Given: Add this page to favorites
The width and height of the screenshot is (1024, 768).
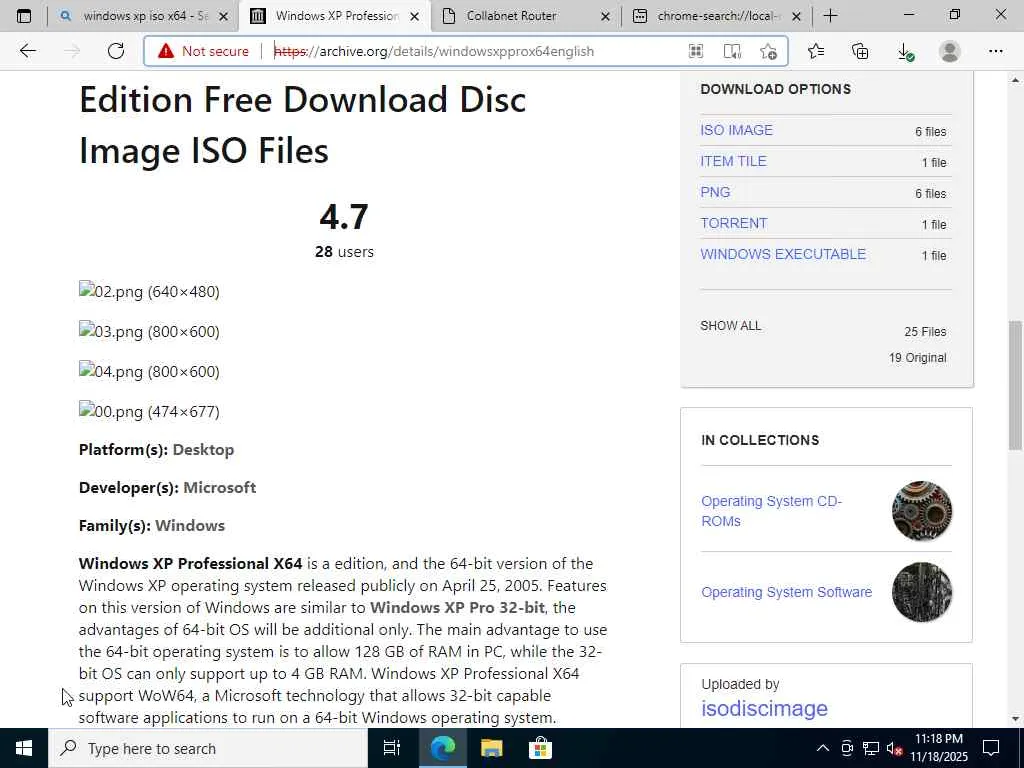Looking at the screenshot, I should (x=769, y=51).
